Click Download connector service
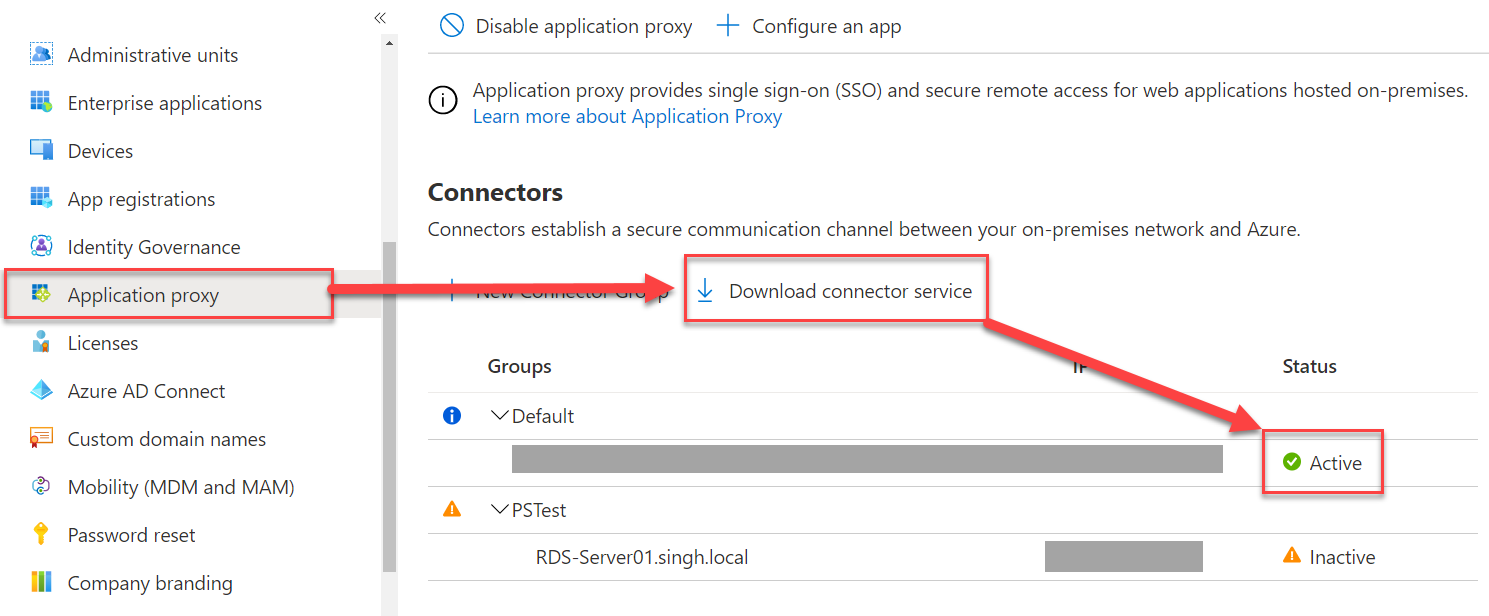This screenshot has width=1489, height=616. [850, 290]
